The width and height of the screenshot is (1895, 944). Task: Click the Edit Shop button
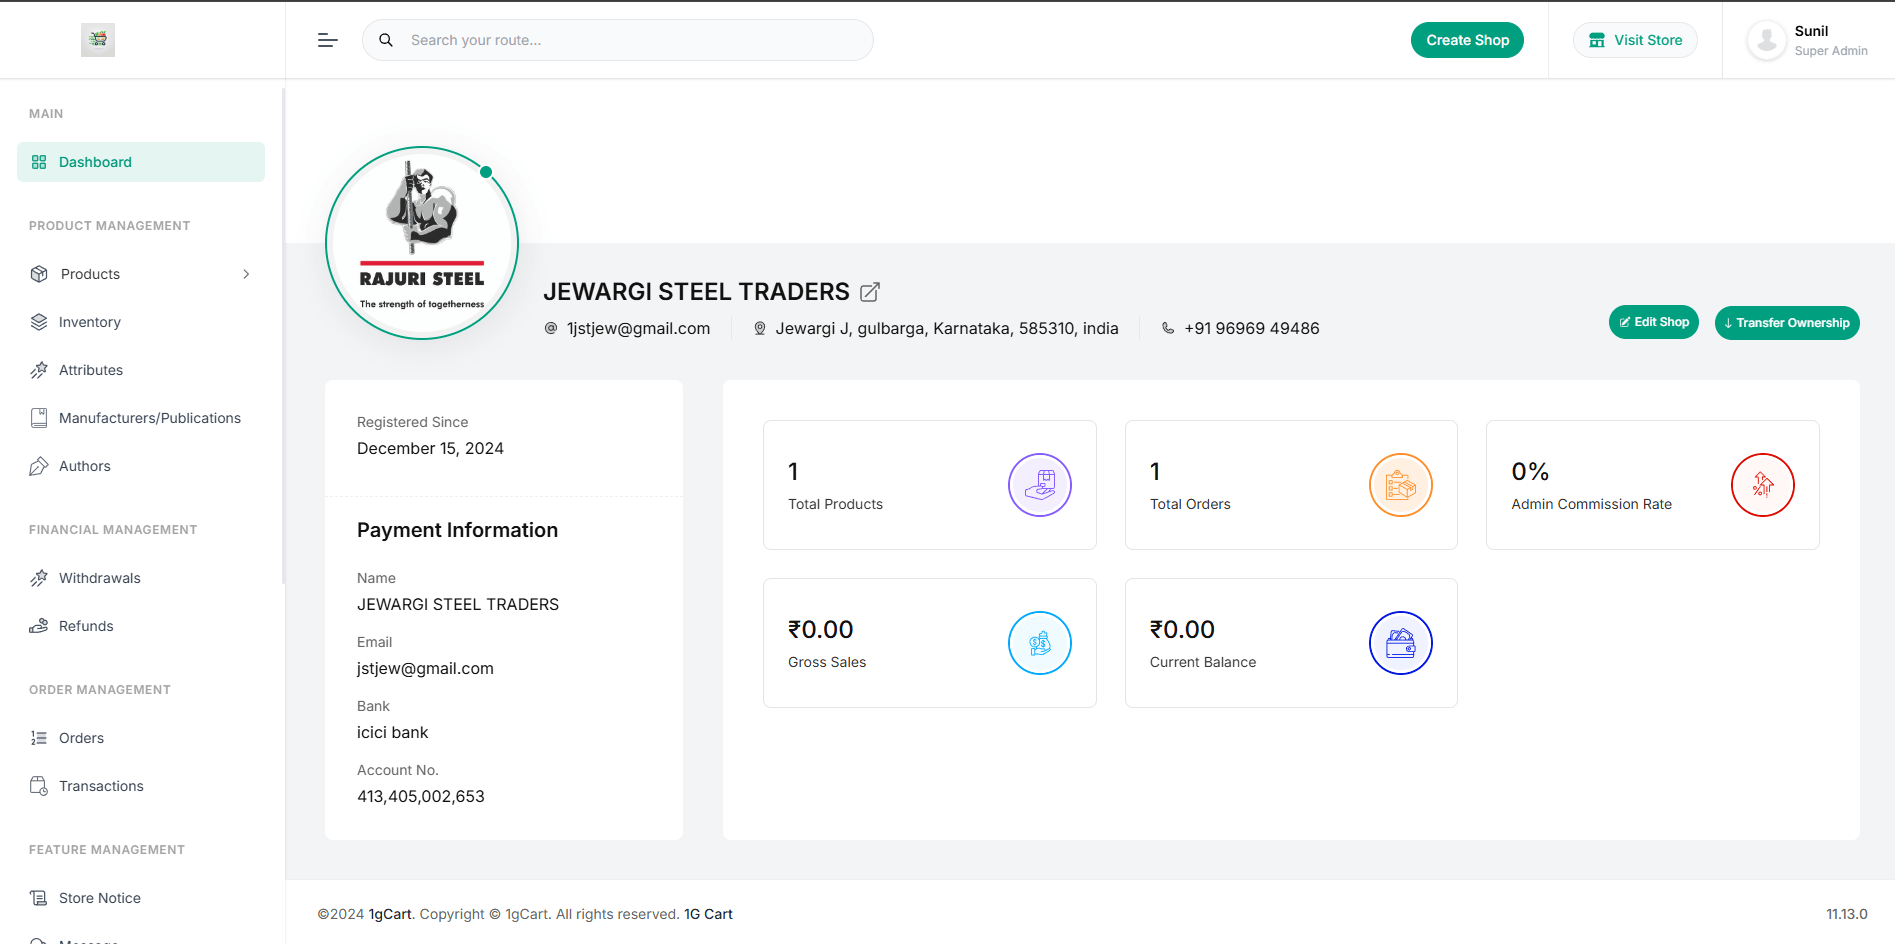pos(1654,322)
